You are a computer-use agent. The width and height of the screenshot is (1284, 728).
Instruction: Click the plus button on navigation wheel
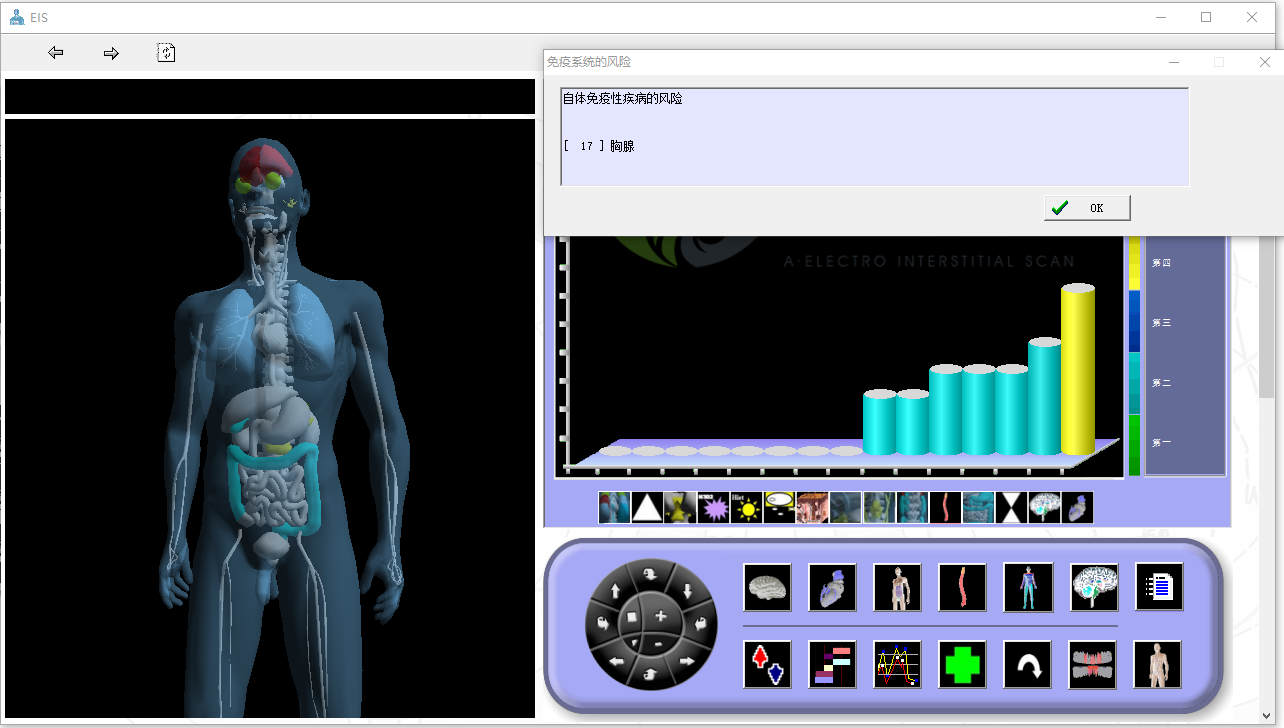pyautogui.click(x=660, y=616)
